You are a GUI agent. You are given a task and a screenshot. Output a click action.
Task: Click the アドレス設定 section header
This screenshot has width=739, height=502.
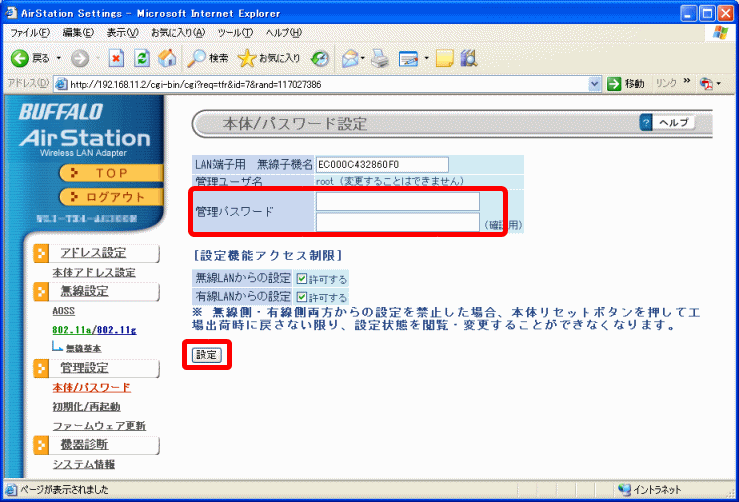[93, 253]
